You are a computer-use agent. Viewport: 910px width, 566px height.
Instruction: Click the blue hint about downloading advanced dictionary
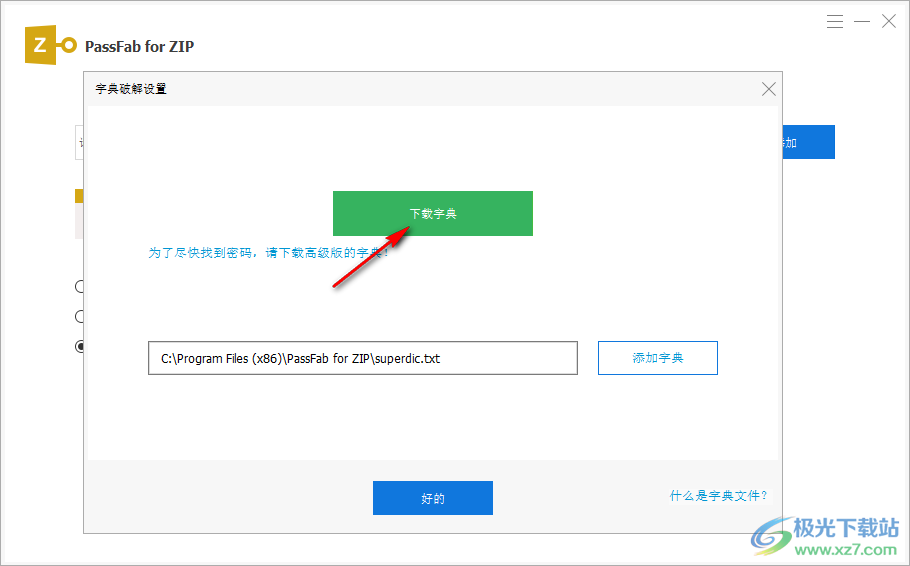tap(268, 253)
